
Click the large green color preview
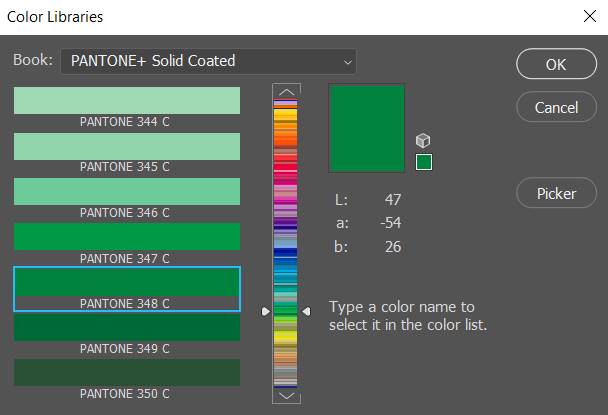coord(367,128)
